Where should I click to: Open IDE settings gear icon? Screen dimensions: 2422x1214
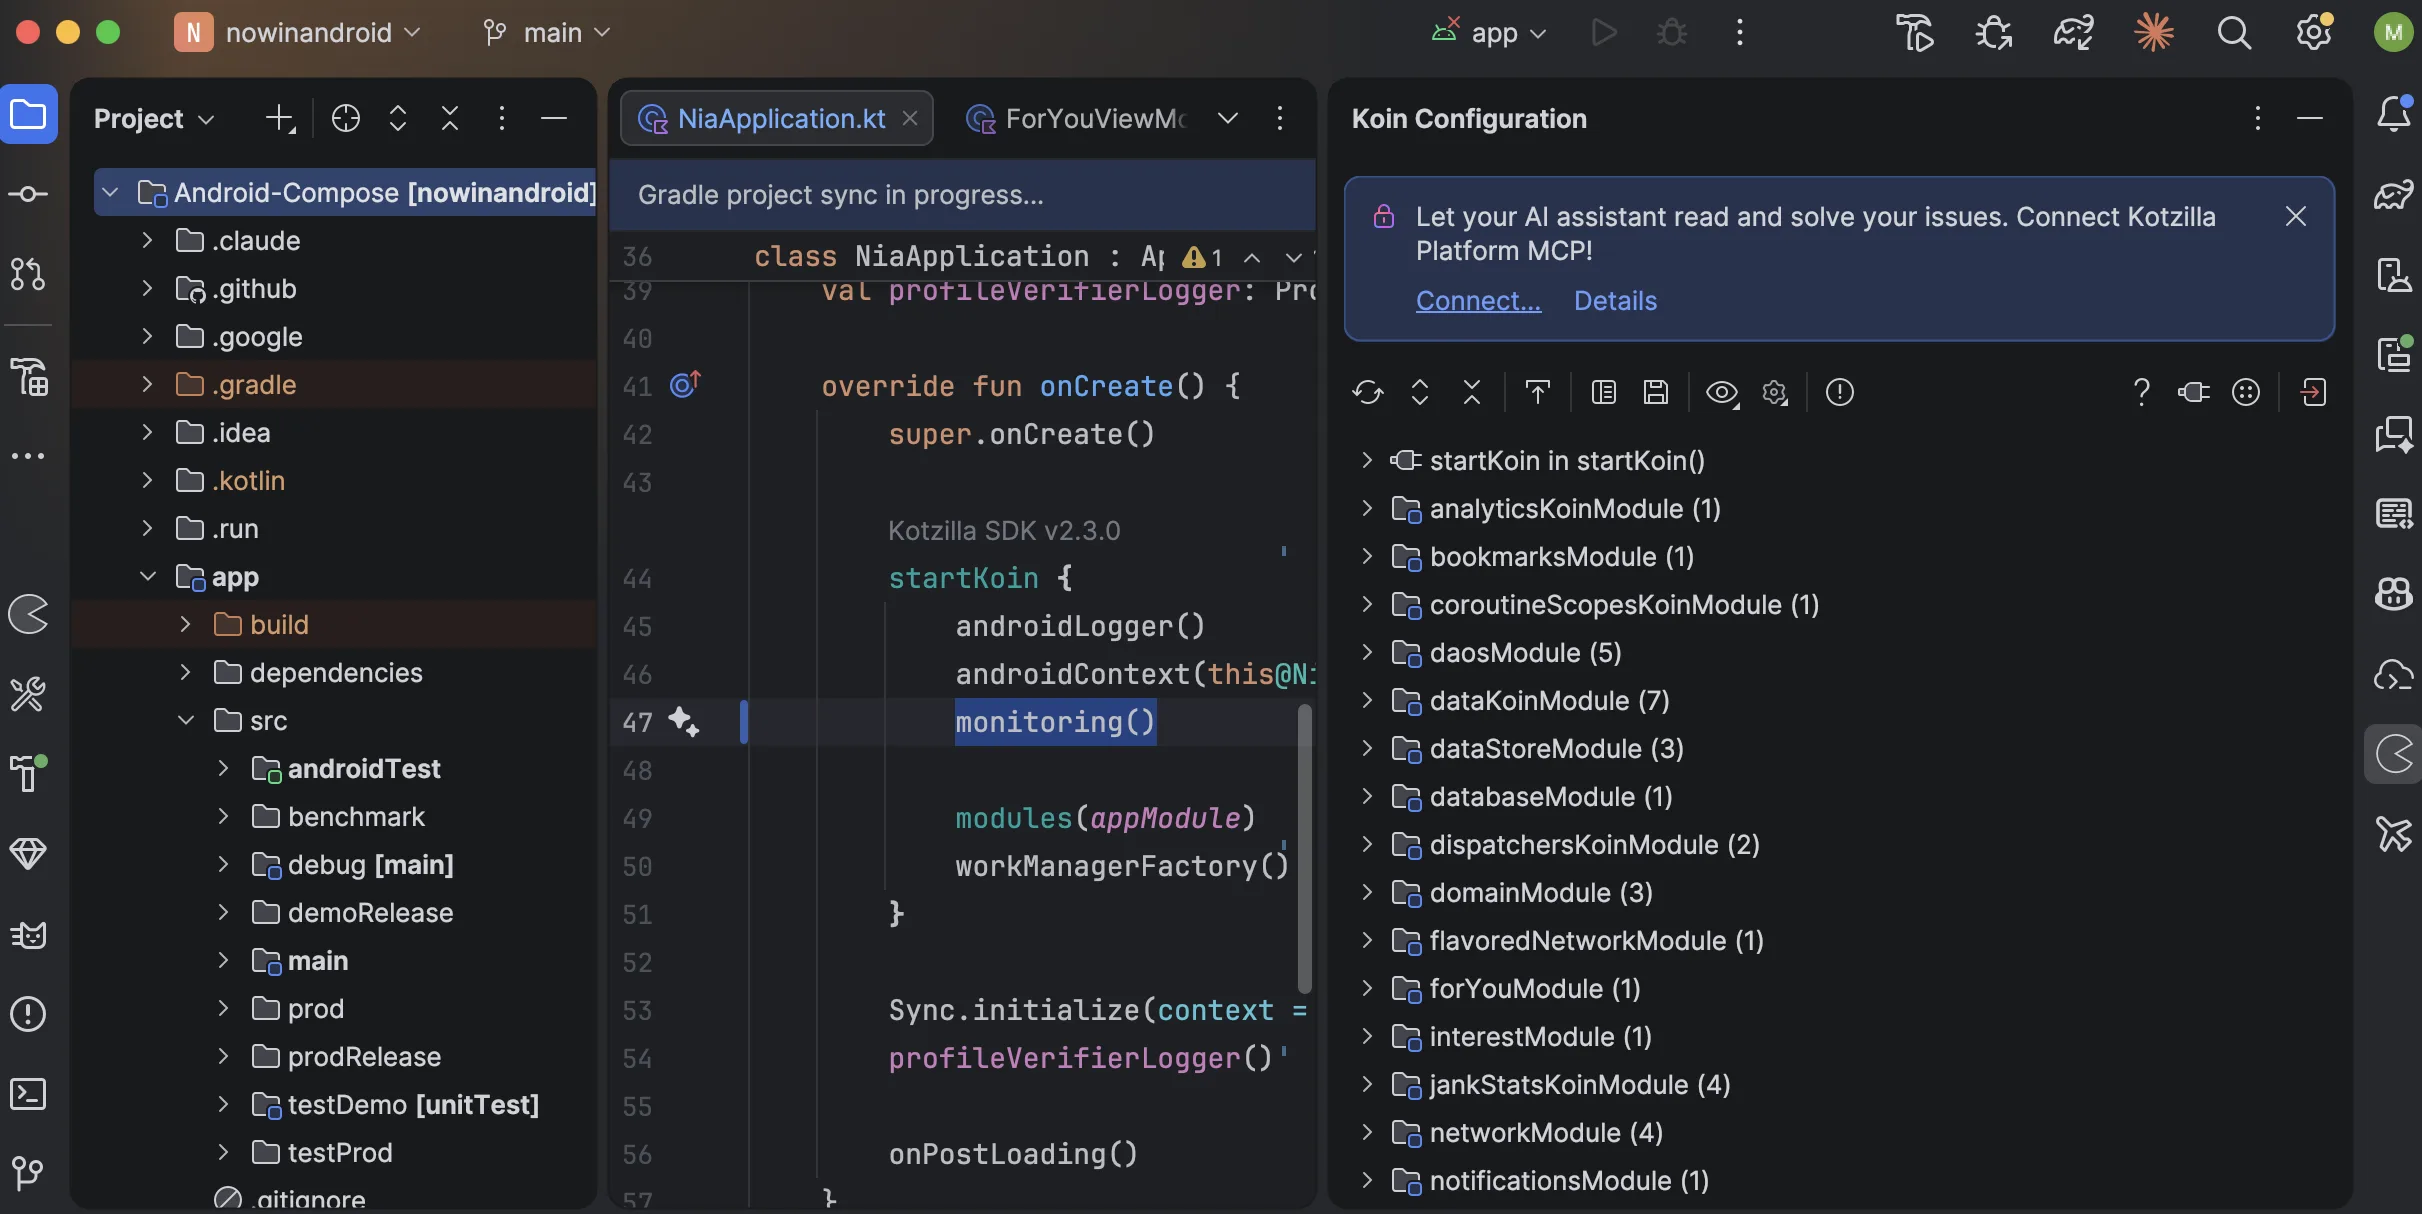[x=2314, y=33]
